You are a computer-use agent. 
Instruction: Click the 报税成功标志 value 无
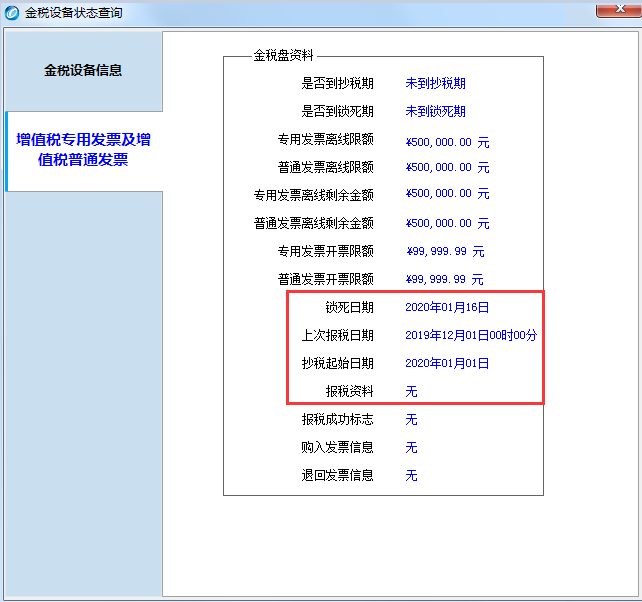pos(411,419)
